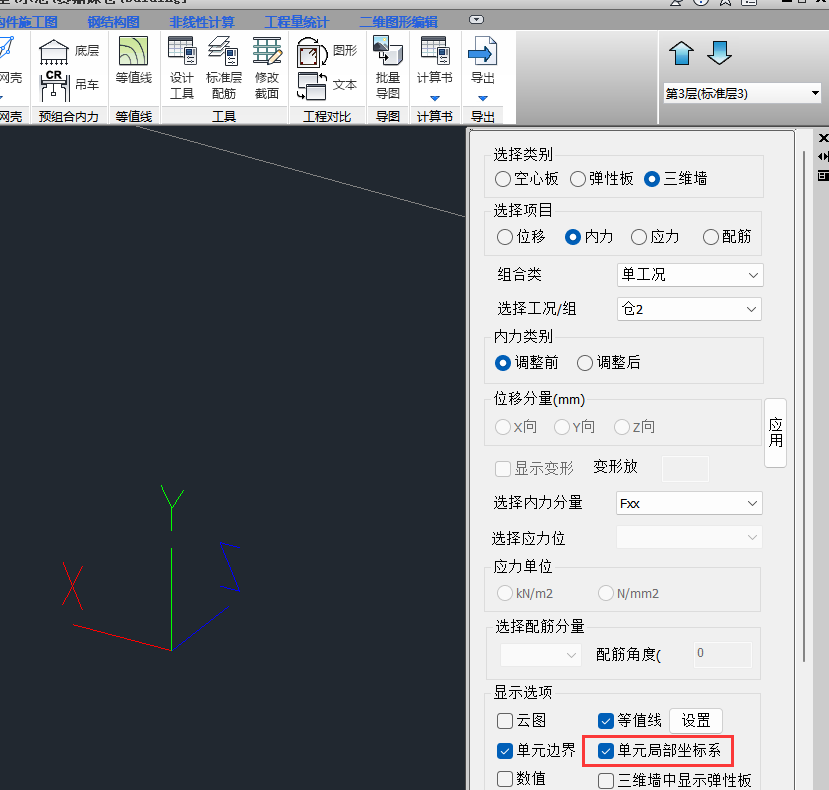Switch to the 构件施工图 tab
Screen dimensions: 829x790
coord(28,22)
